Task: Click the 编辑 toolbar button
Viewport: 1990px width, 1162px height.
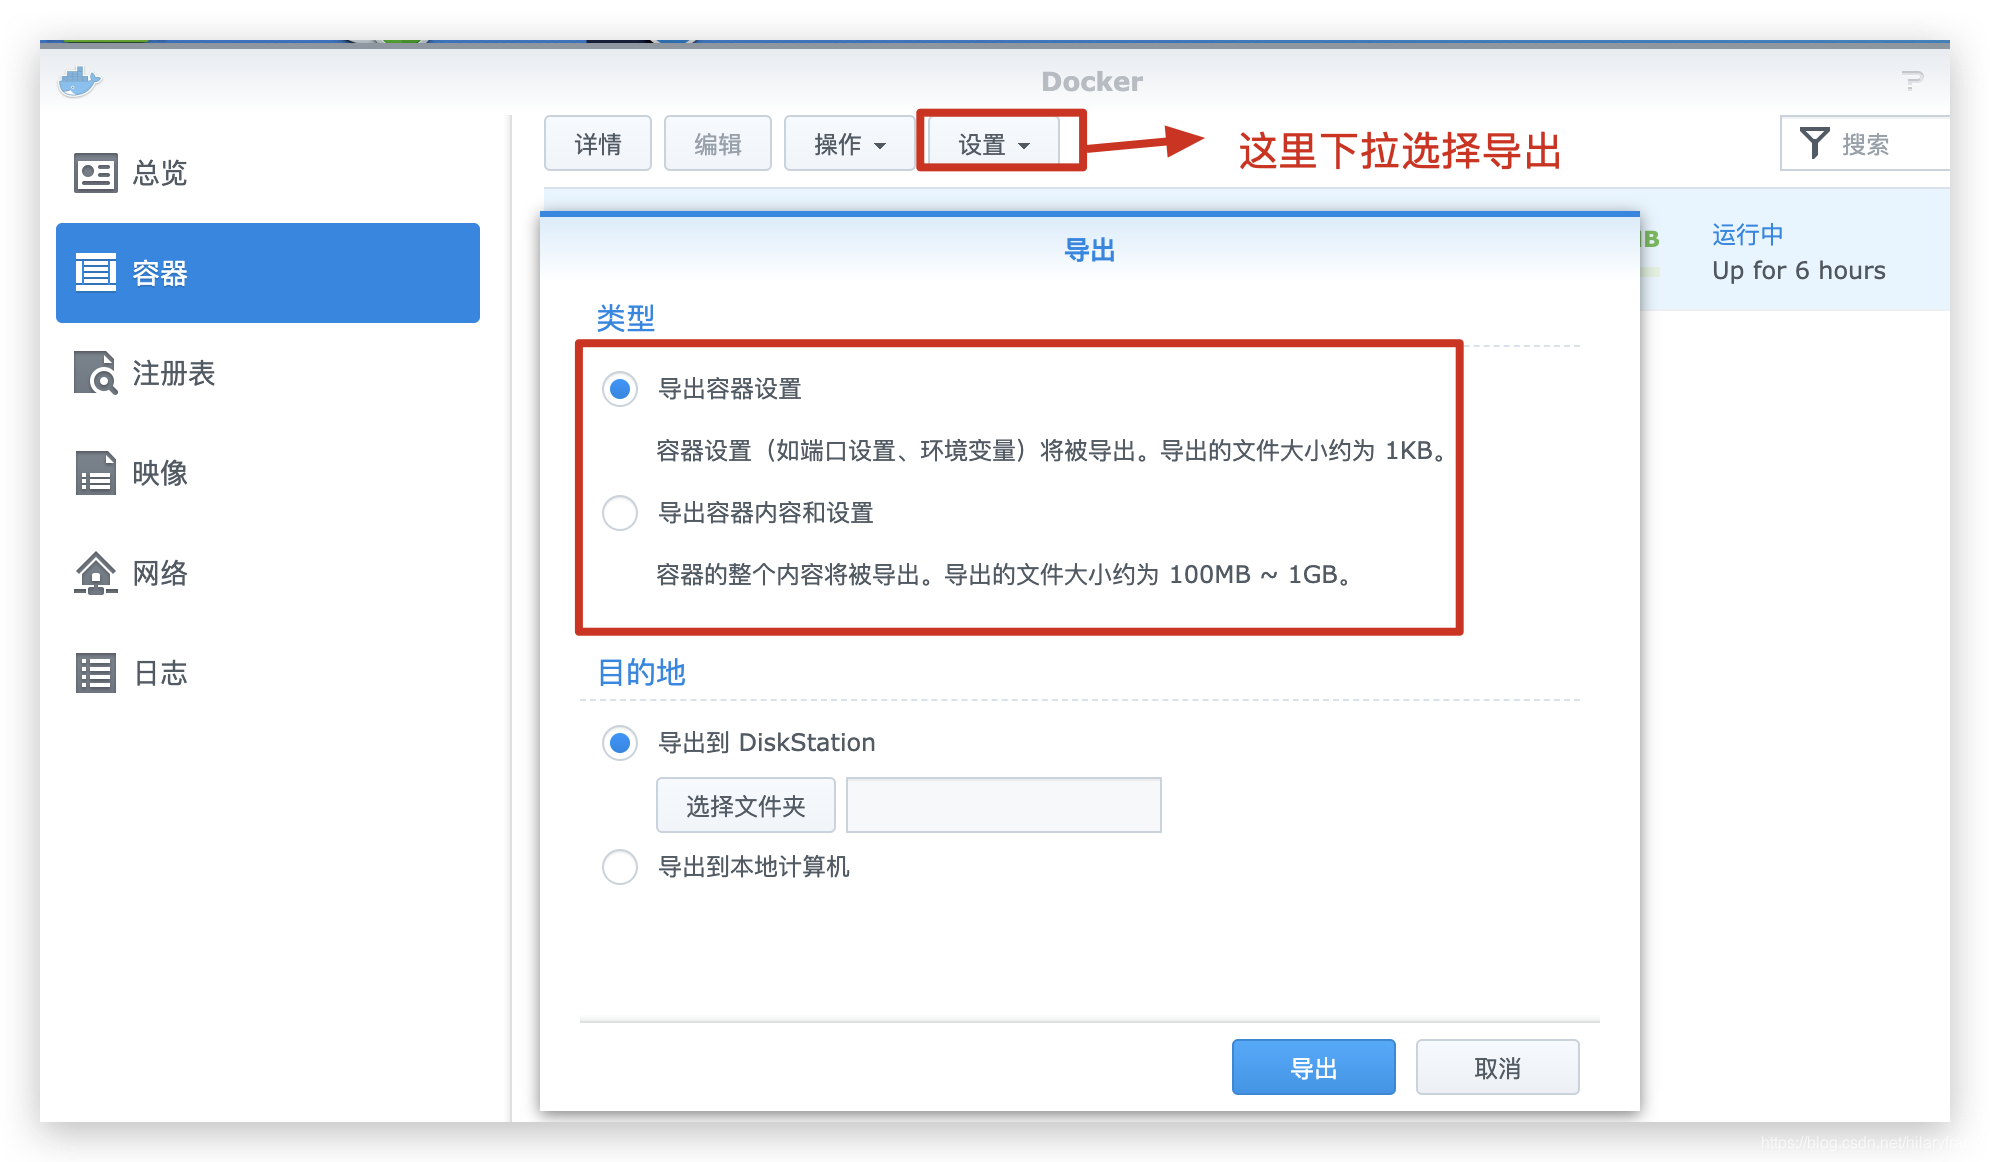Action: 718,144
